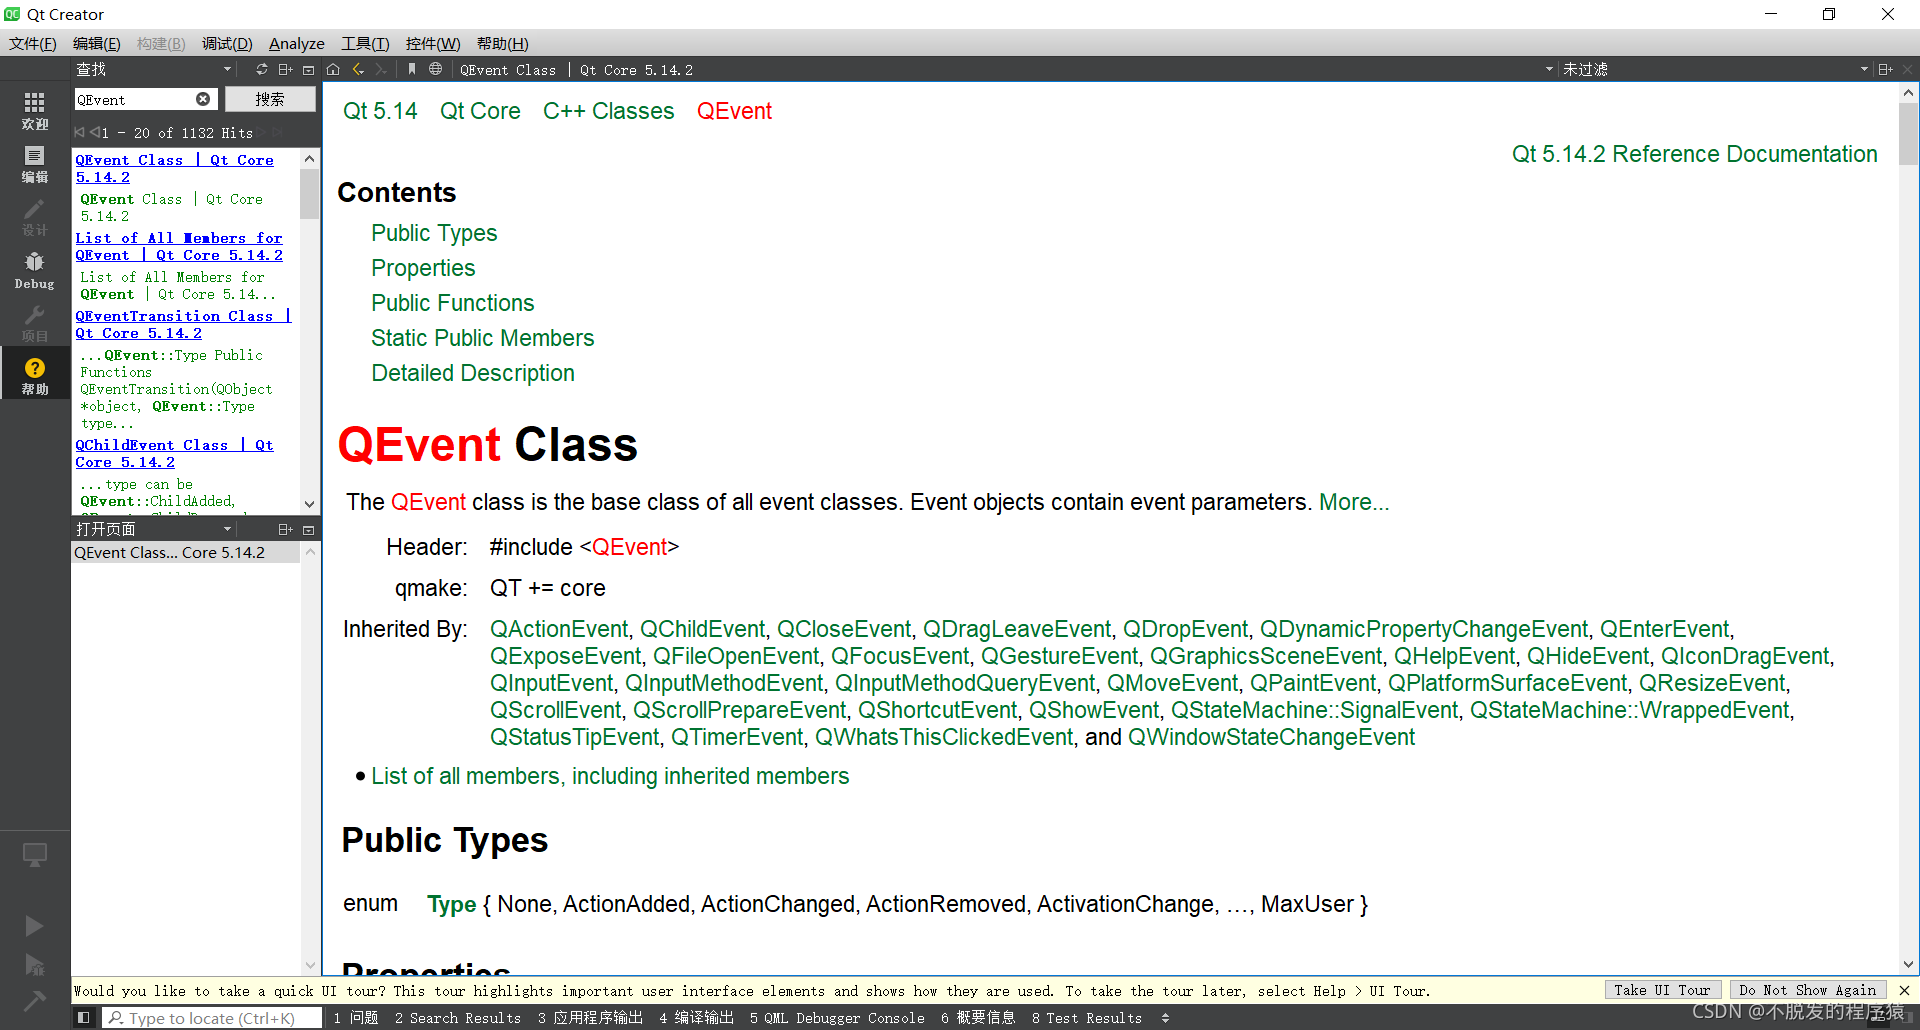Clear the QEvent search field
1920x1030 pixels.
click(x=203, y=99)
